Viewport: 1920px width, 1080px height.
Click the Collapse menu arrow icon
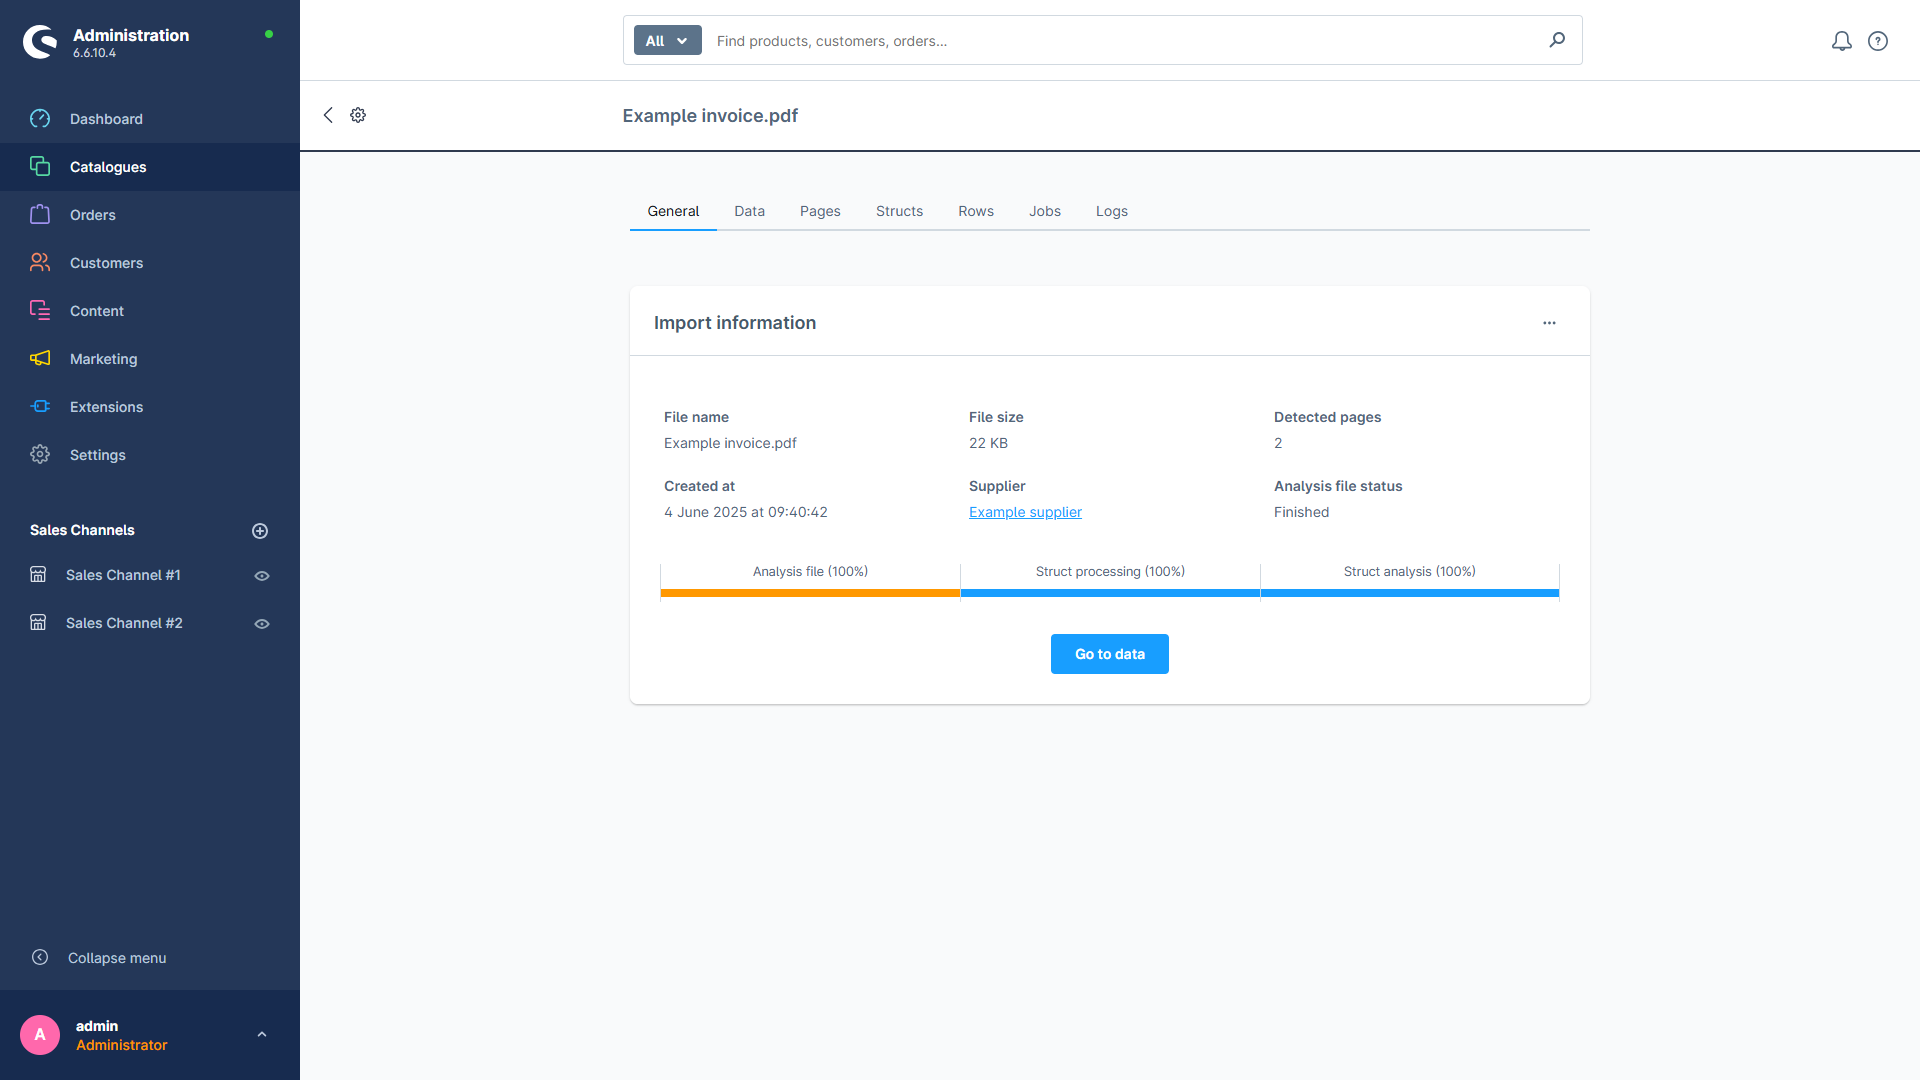coord(40,957)
